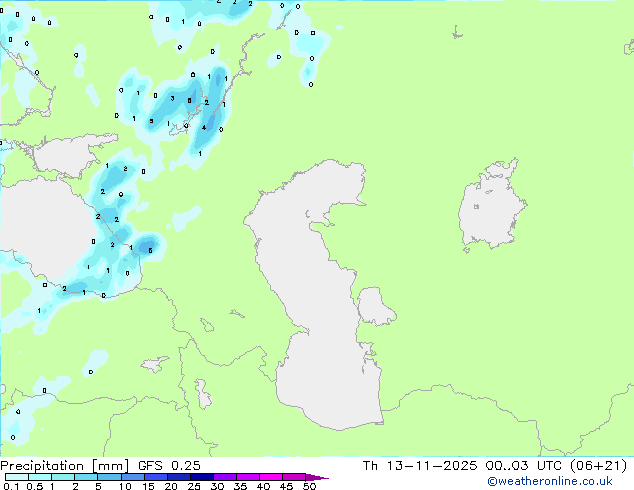Click the legend label "0.5"
Screen dimensions: 634x490
[x=35, y=486]
